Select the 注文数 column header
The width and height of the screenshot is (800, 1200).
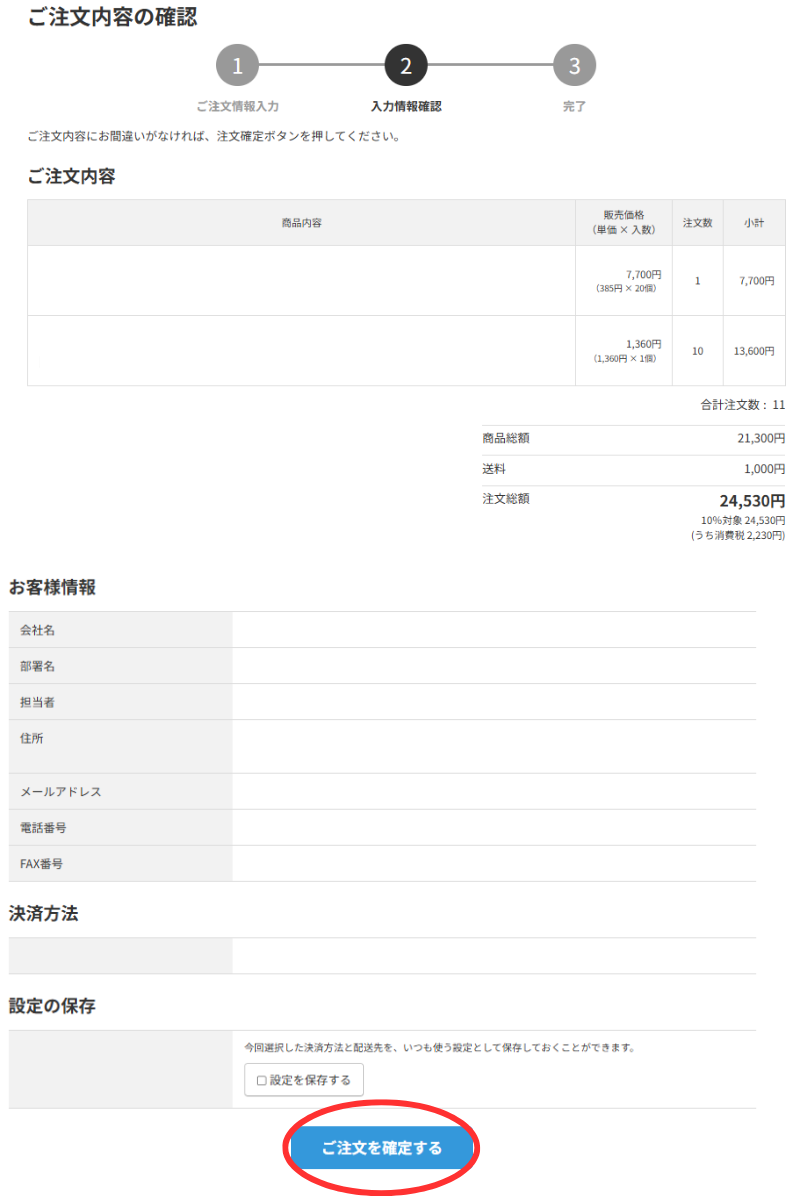point(697,222)
